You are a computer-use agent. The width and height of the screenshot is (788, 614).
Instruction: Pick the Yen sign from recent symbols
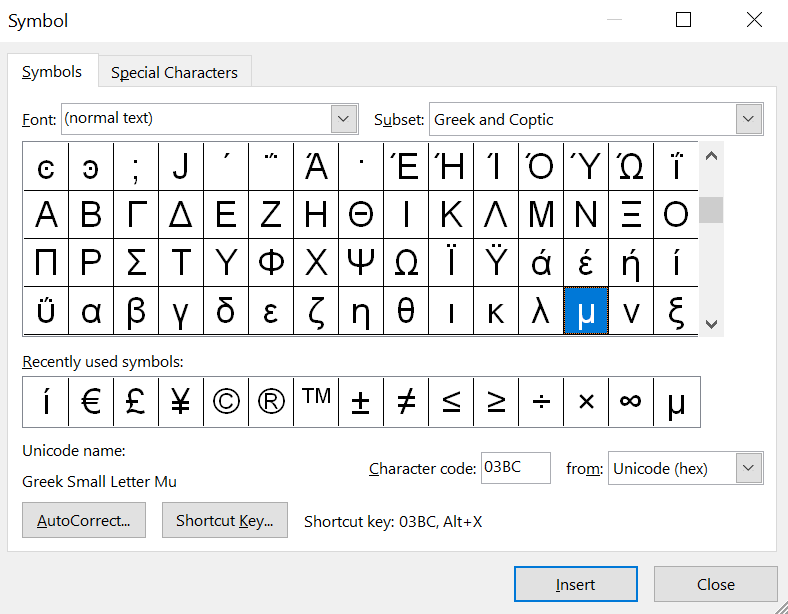[x=181, y=402]
